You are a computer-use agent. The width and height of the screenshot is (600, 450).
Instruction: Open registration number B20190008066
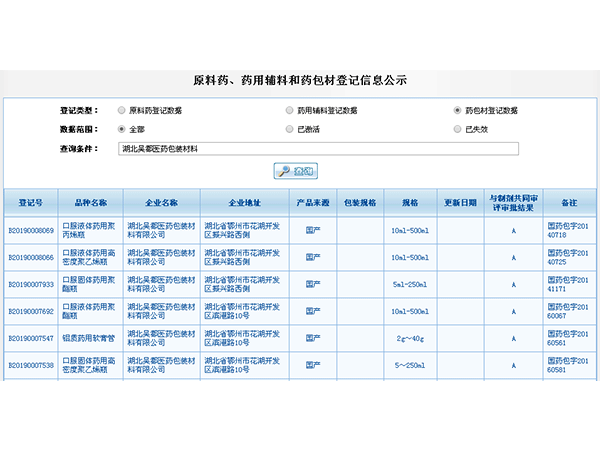click(x=31, y=257)
